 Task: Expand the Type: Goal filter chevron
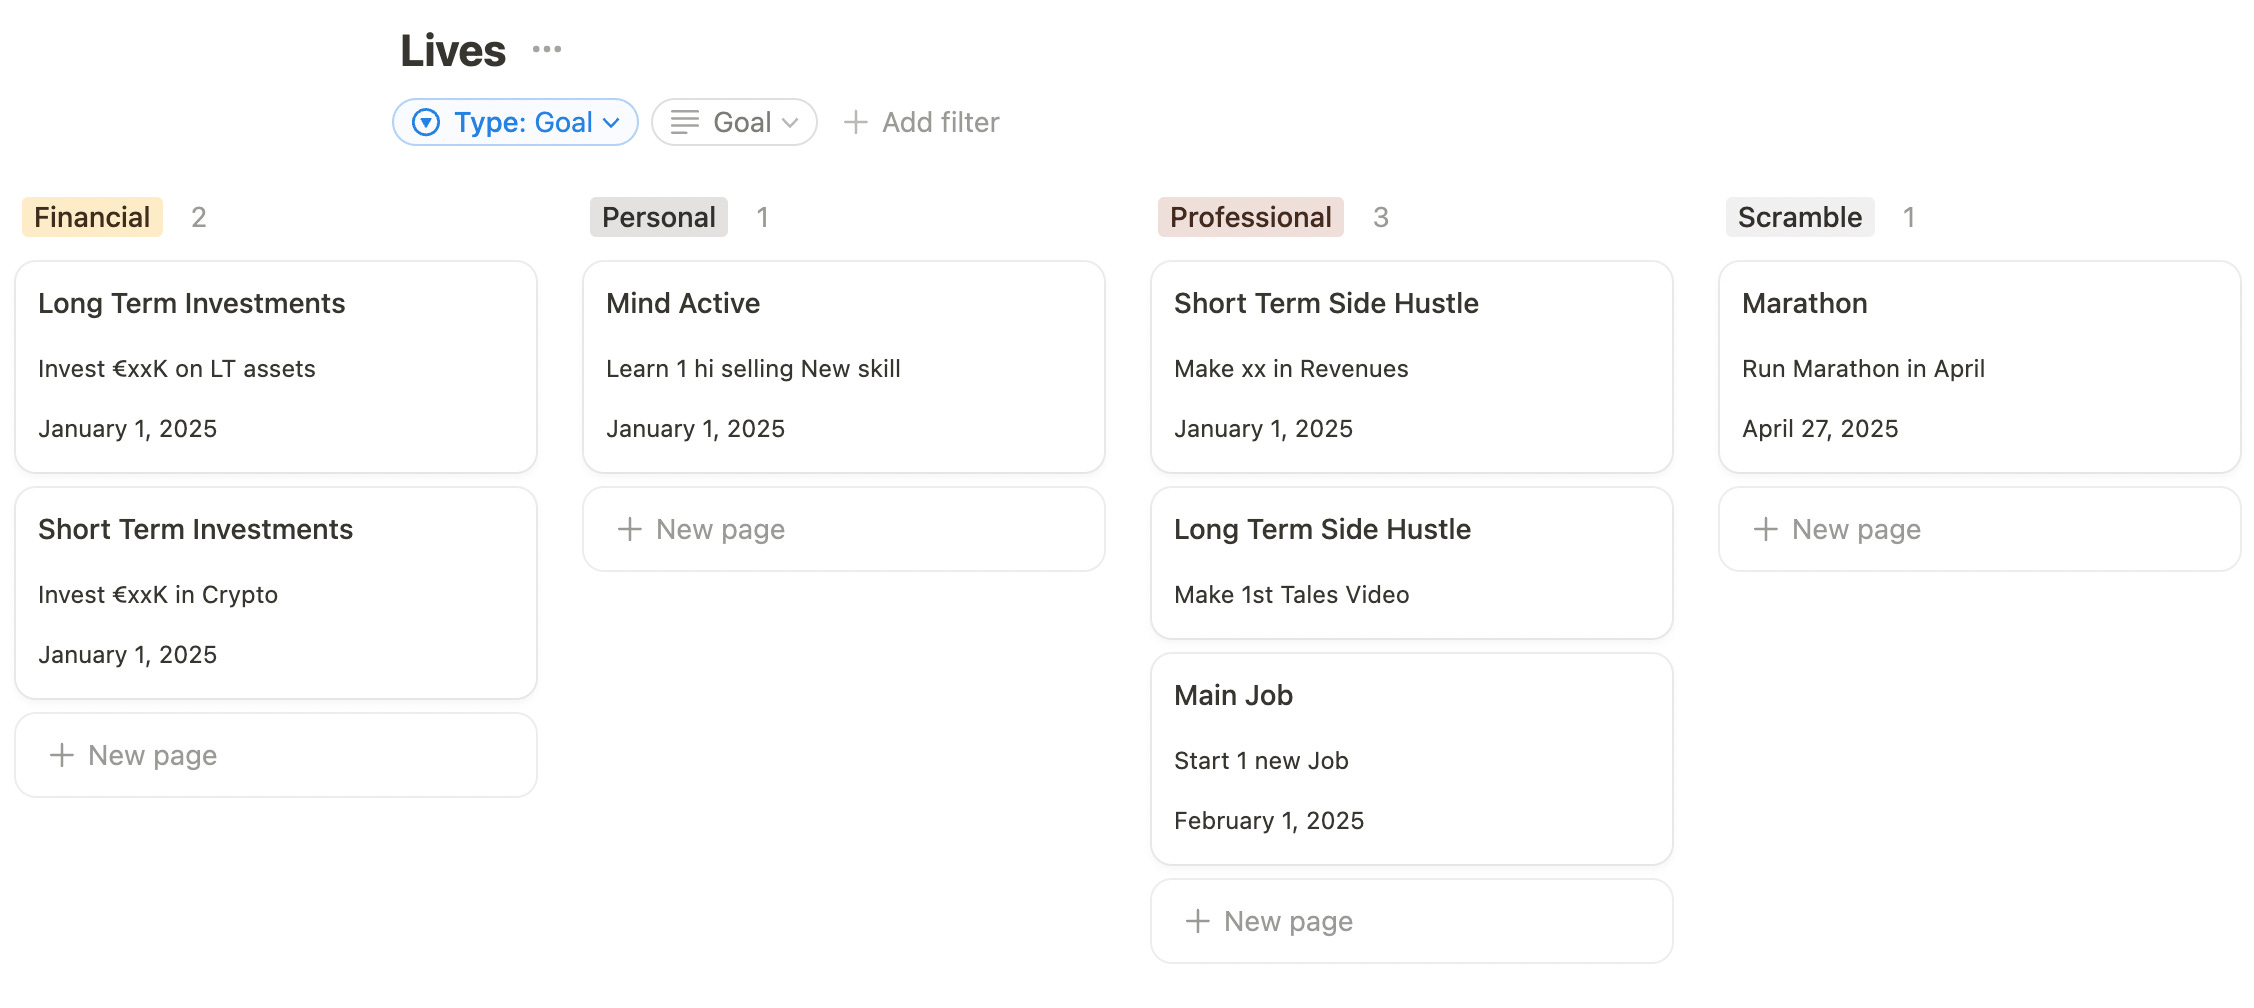[612, 122]
